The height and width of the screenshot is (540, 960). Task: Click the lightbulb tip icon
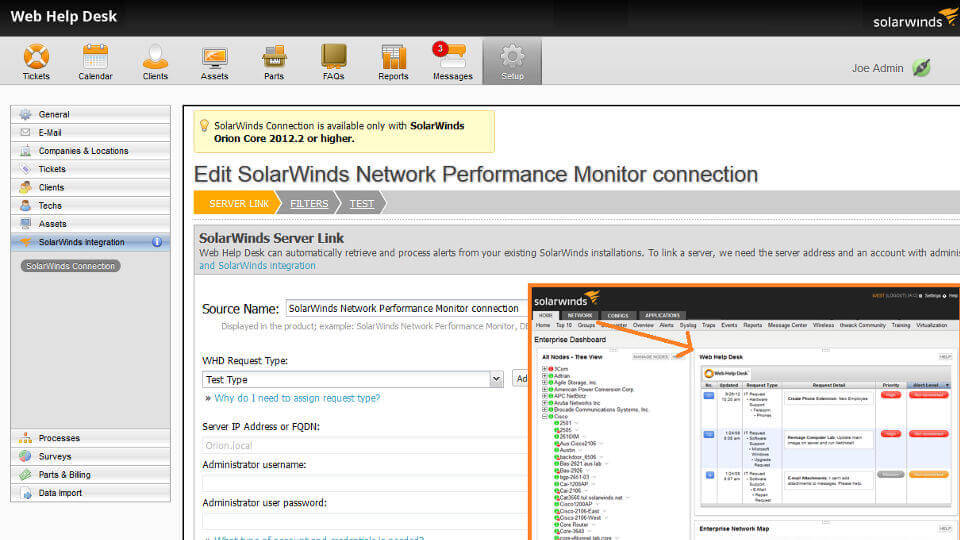204,126
